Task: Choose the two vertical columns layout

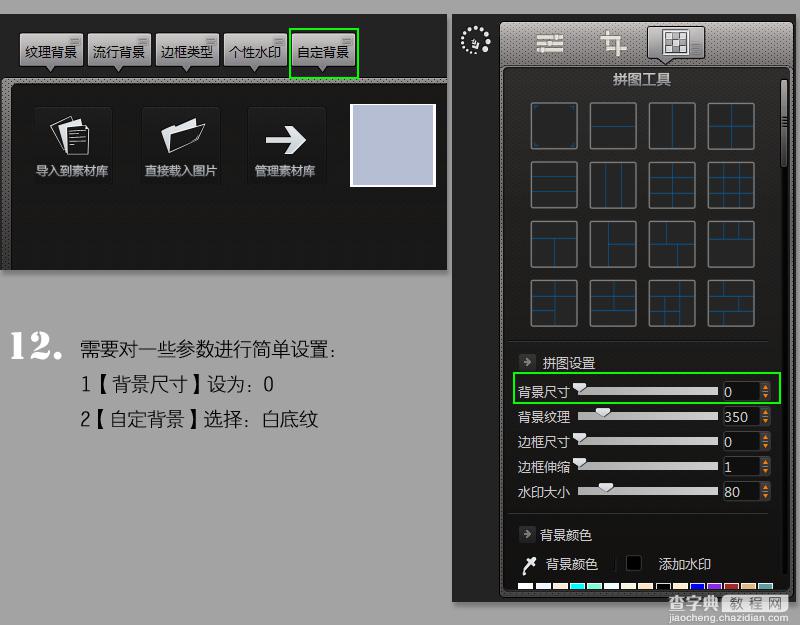Action: coord(672,126)
